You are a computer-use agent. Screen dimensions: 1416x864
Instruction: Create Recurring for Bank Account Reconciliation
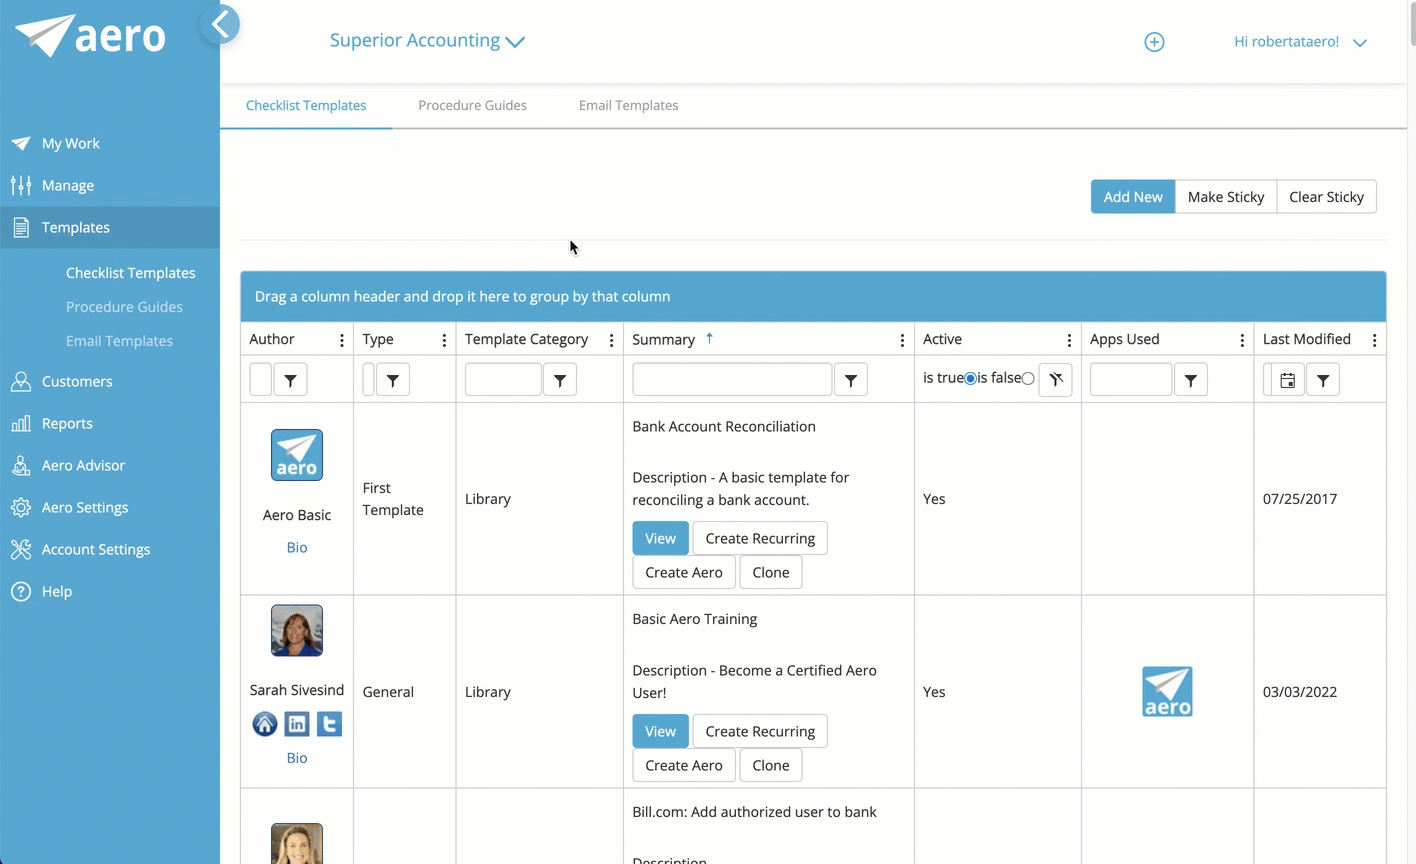coord(760,538)
